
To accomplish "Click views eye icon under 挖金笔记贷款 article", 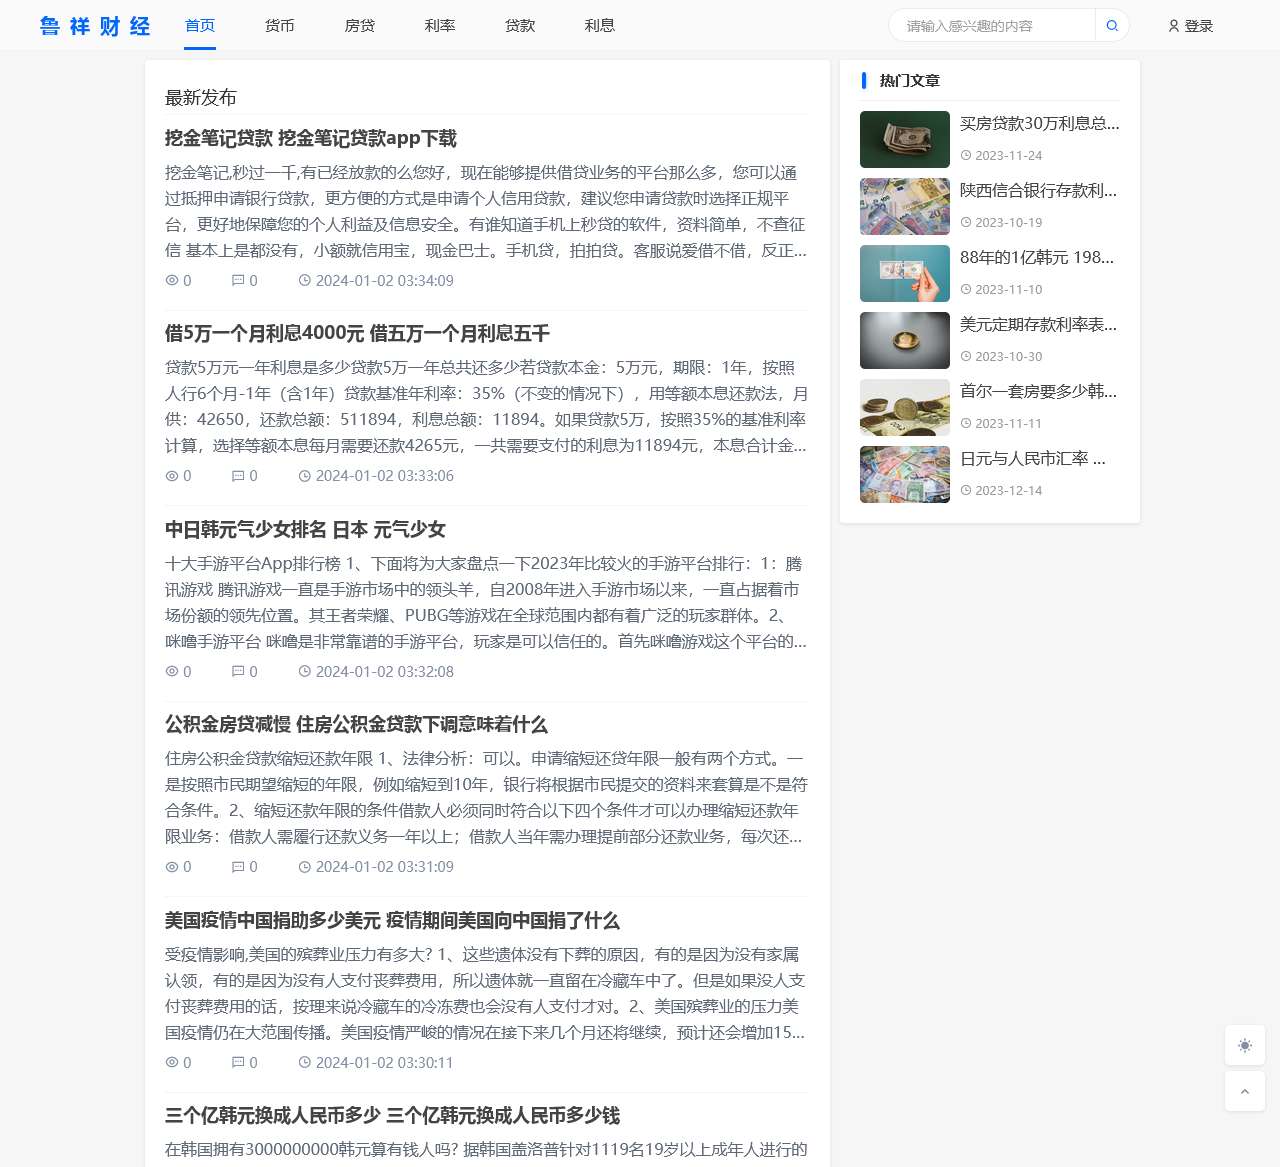I will point(172,281).
